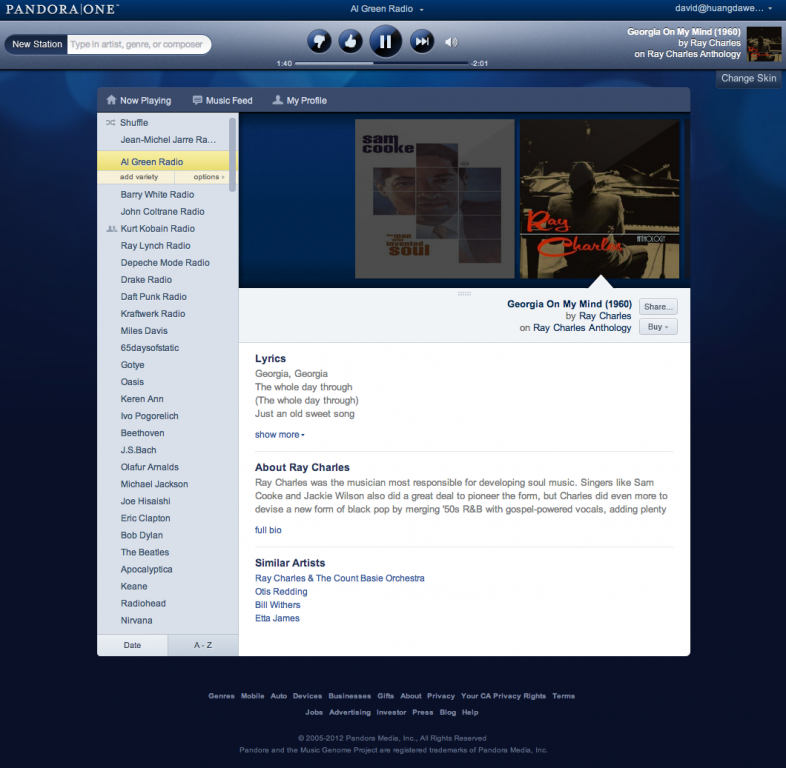
Task: Open Otis Redding similar artist link
Action: click(281, 592)
